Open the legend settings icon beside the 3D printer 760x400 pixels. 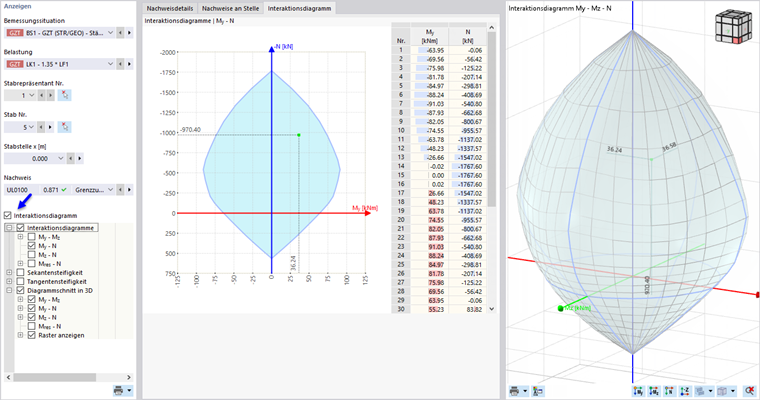538,391
